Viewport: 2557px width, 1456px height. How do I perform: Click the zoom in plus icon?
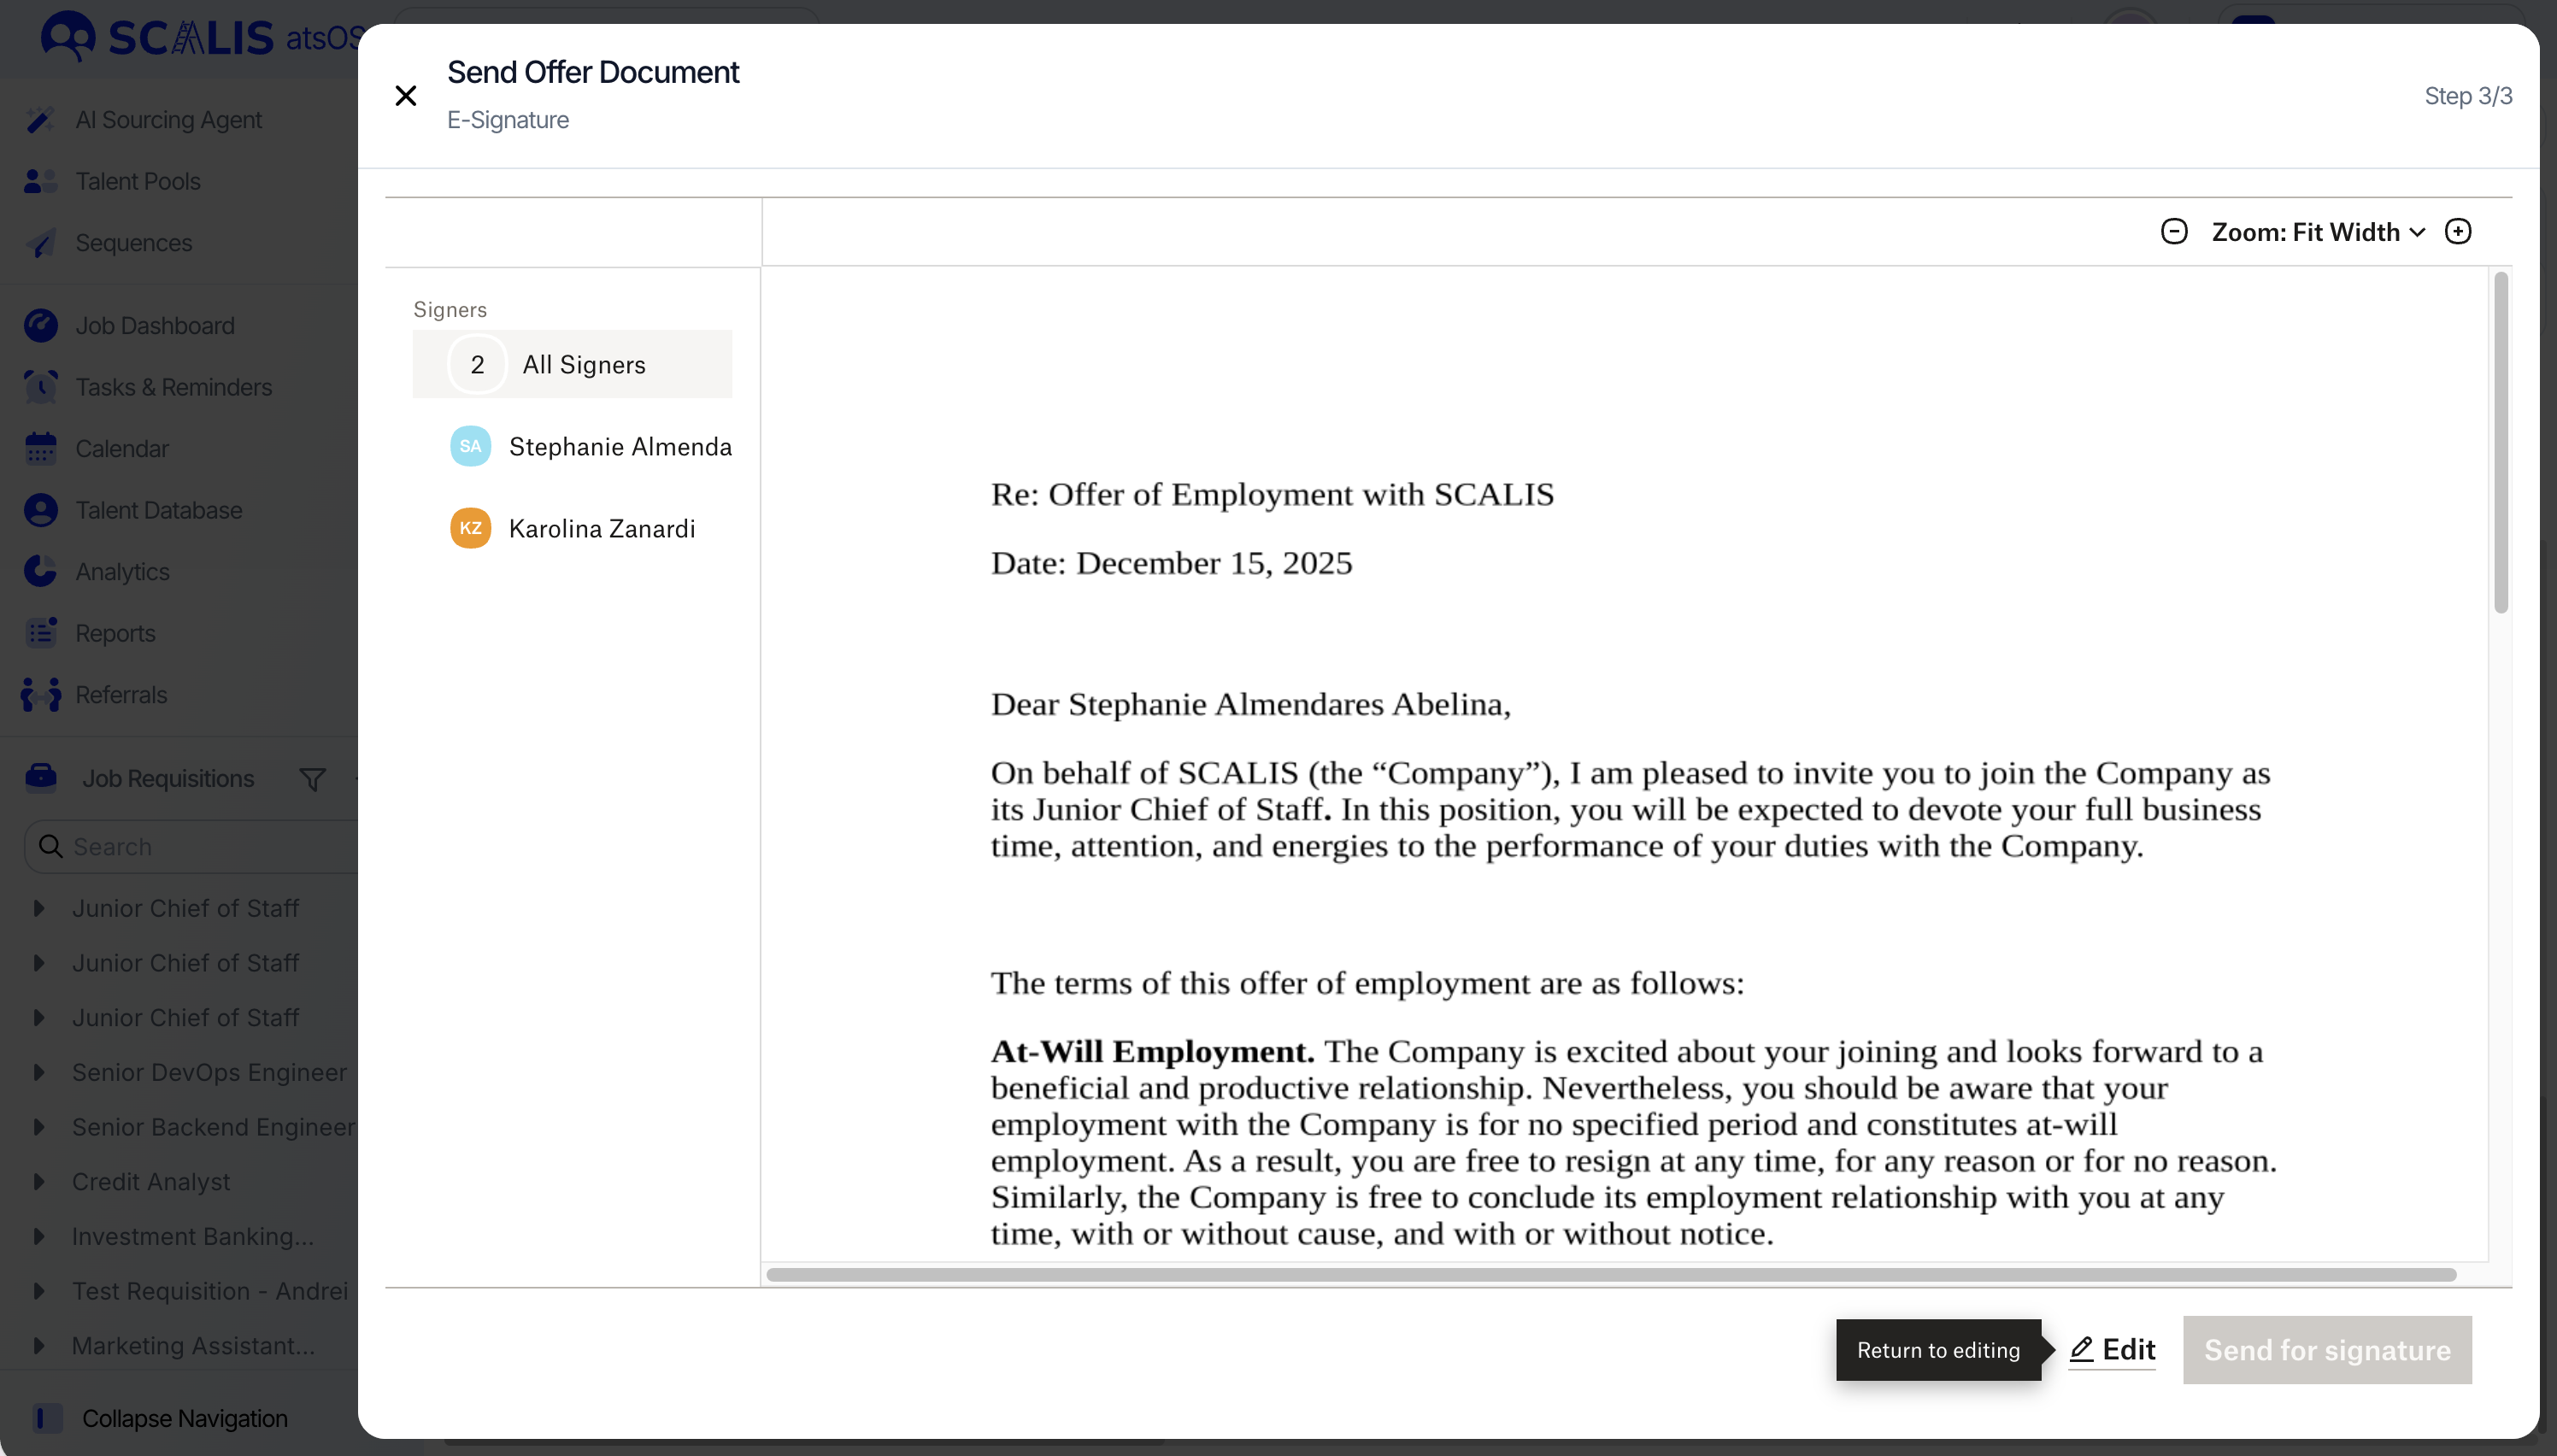[2457, 232]
